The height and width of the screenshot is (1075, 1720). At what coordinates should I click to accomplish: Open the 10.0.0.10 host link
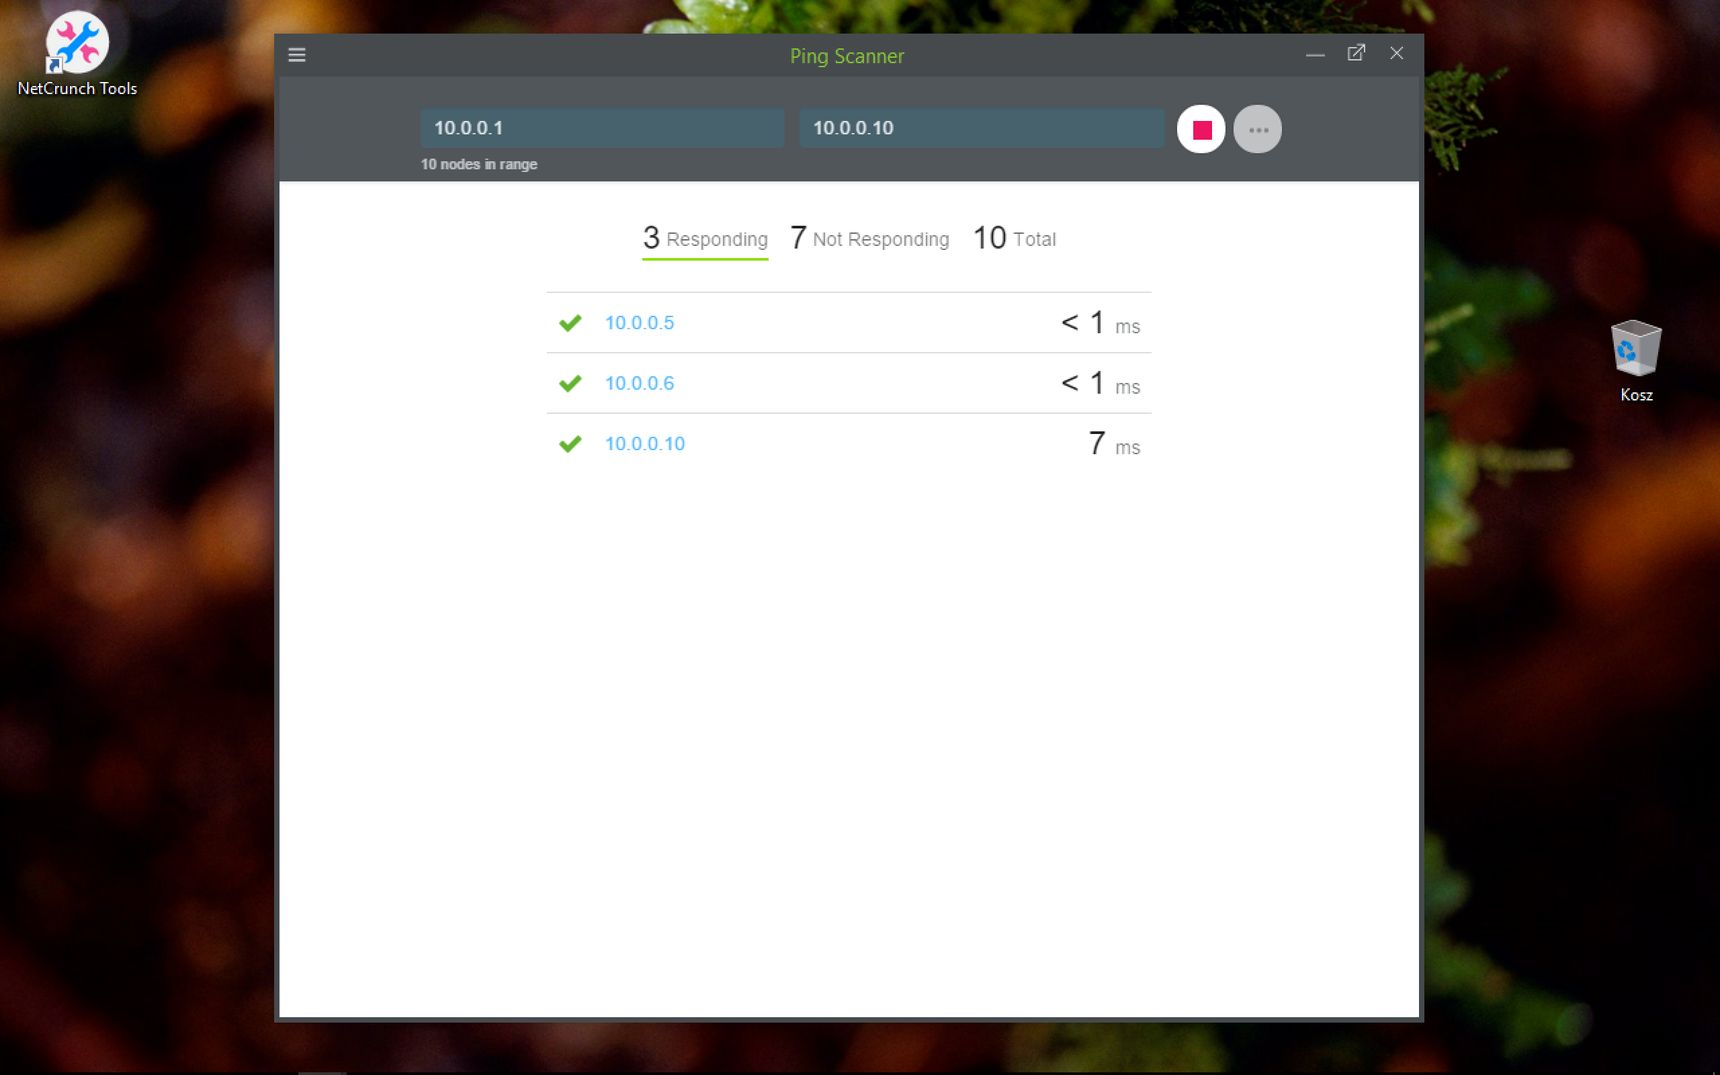pyautogui.click(x=645, y=444)
